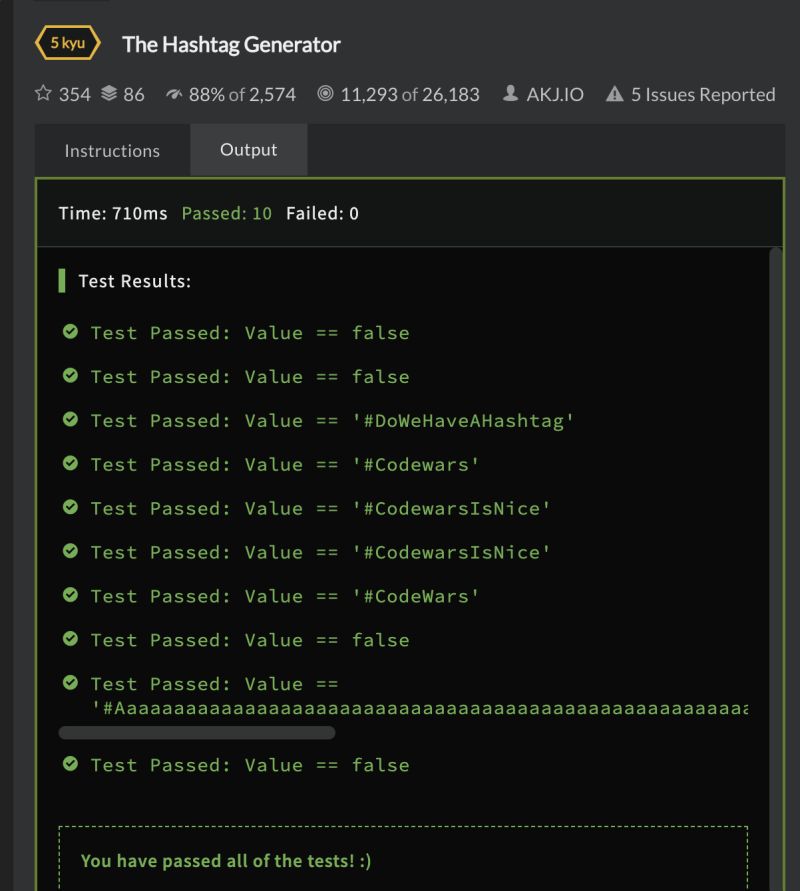Click the author user icon beside AKJ.IO
This screenshot has height=891, width=800.
point(510,93)
